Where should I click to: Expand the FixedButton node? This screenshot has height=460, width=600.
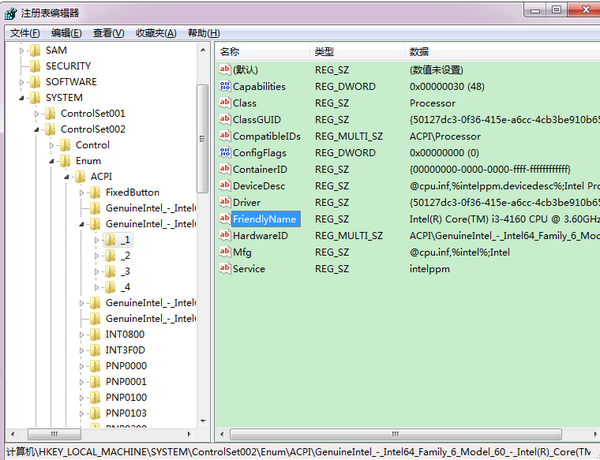(81, 192)
